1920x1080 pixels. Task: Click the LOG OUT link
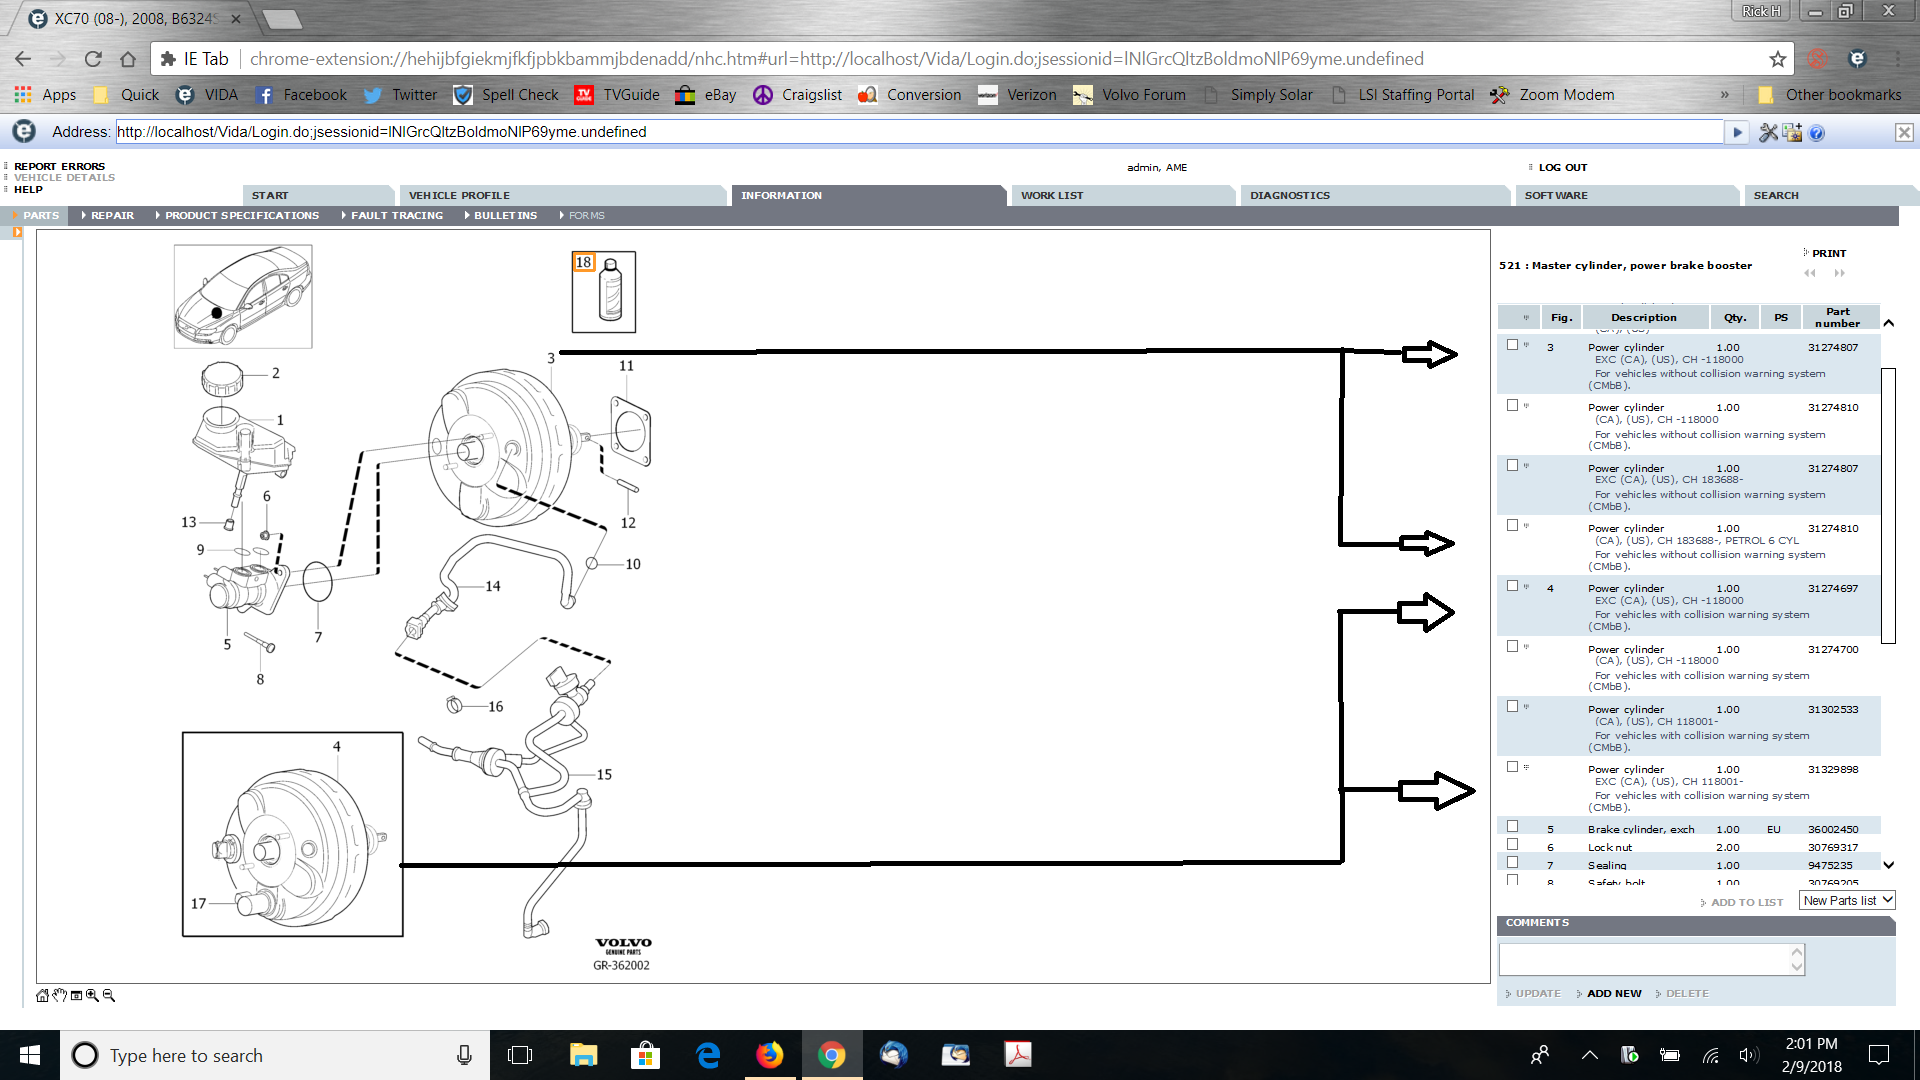point(1562,167)
